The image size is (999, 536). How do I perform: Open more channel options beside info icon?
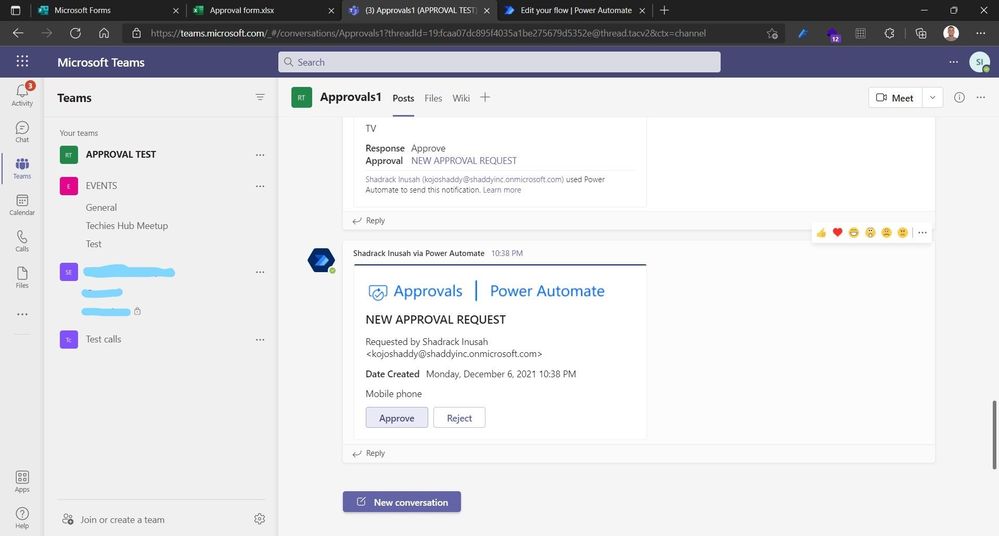coord(981,98)
